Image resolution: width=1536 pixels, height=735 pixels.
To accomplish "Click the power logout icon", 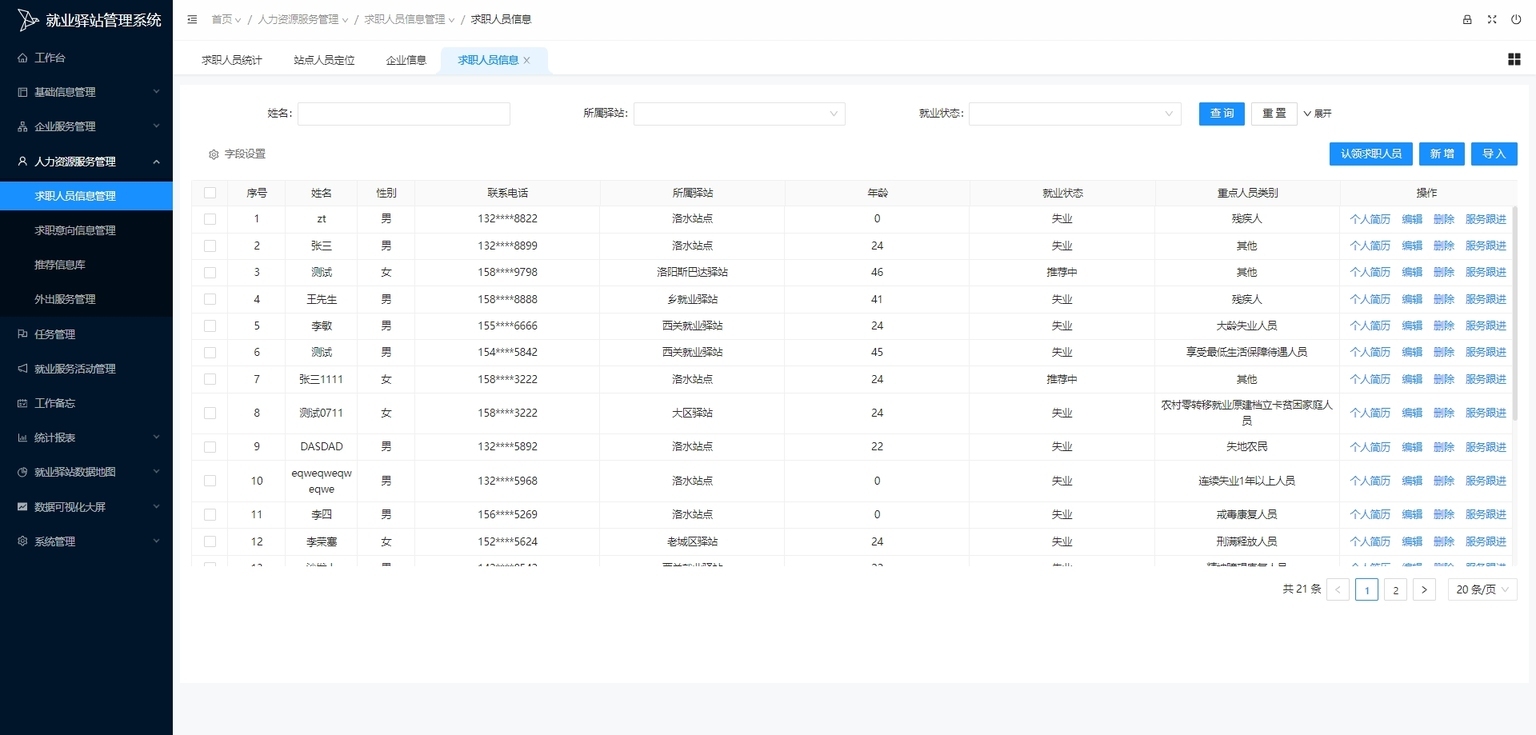I will [1516, 19].
